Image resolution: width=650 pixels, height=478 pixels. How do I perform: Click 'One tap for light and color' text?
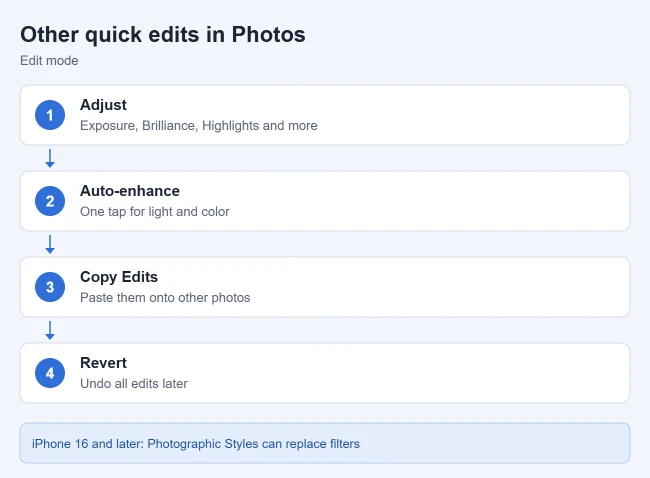point(155,211)
